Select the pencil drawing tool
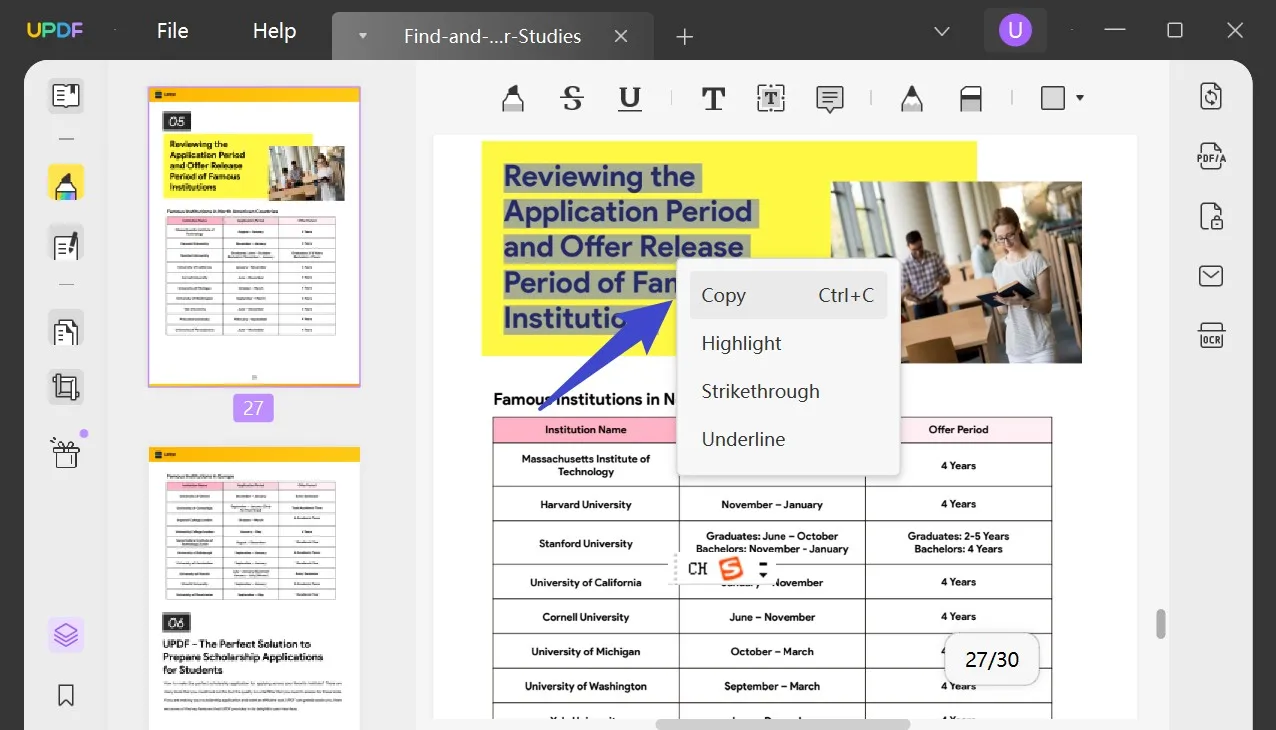The width and height of the screenshot is (1276, 730). click(x=911, y=98)
